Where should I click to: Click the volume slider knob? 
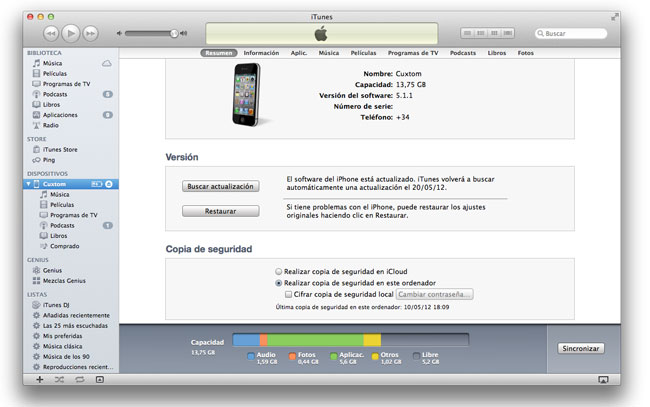pos(174,33)
